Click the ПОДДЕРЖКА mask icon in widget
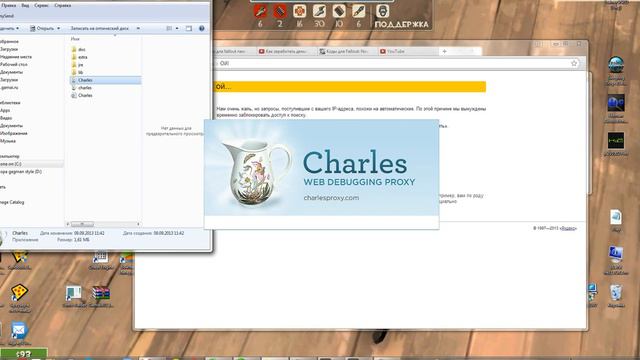Screen dimensions: 640x360 pyautogui.click(x=382, y=11)
